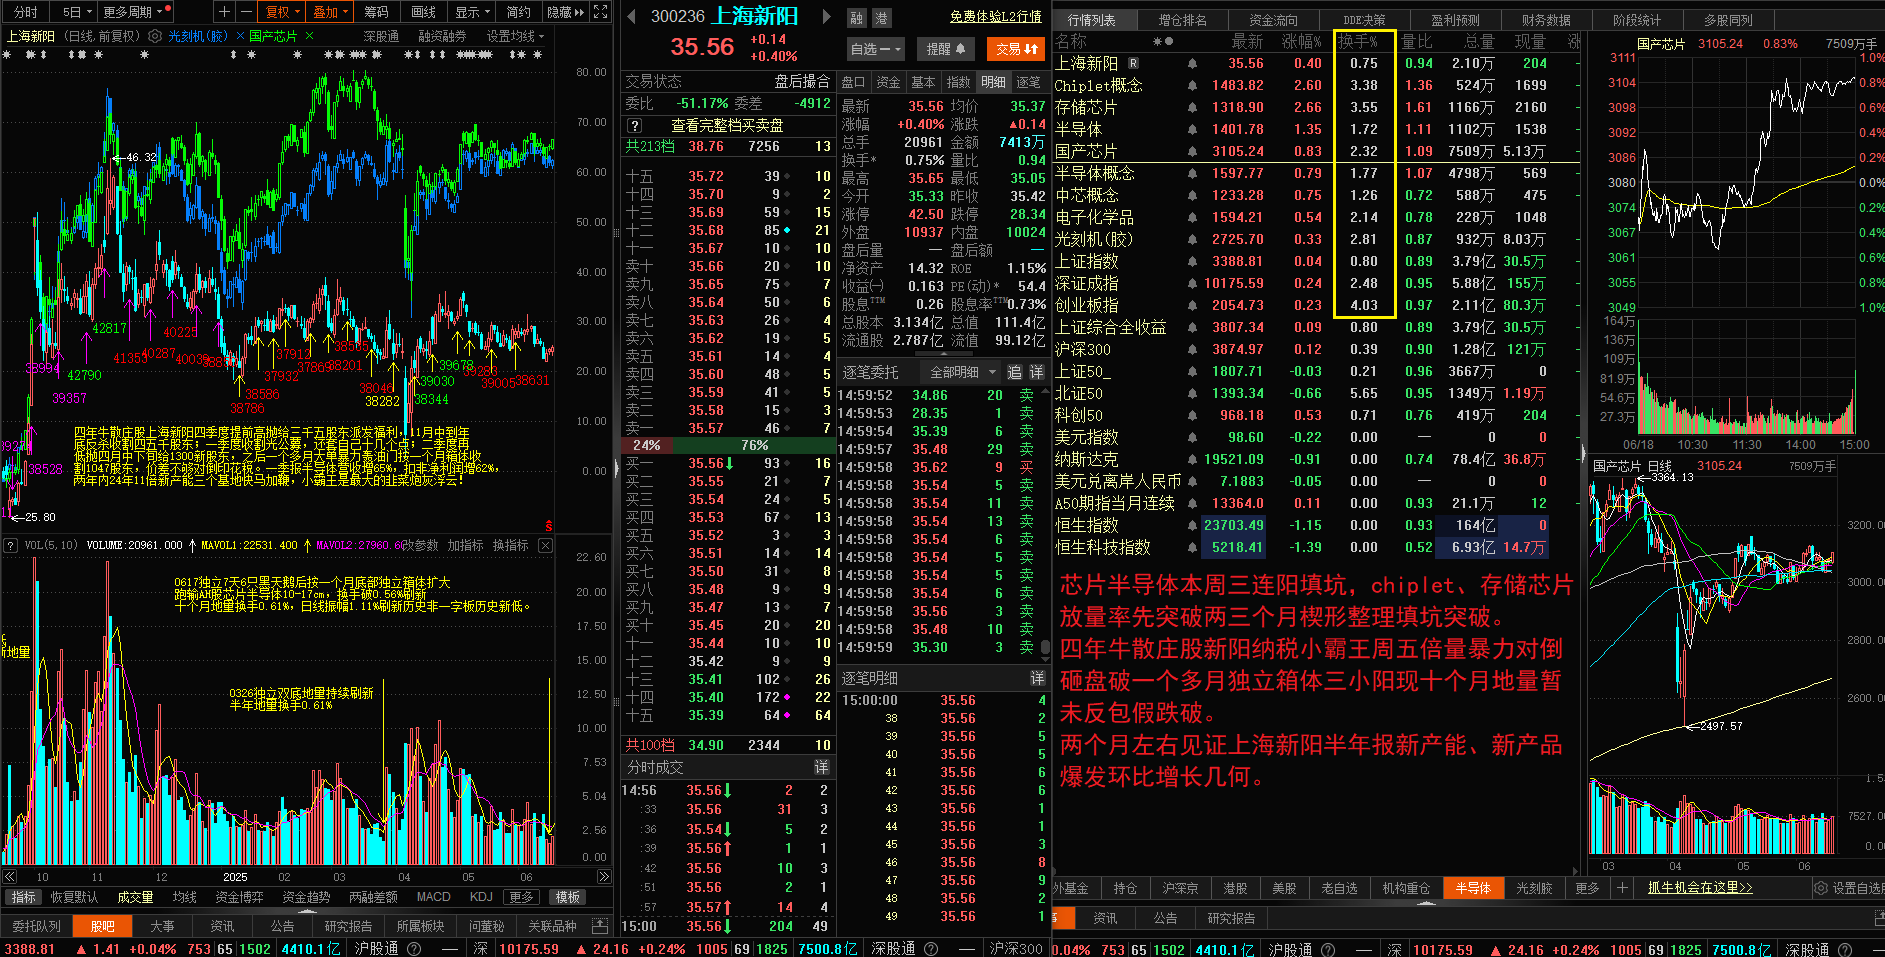Open 分时成交 detail 详 icon
This screenshot has height=957, width=1885.
[821, 767]
